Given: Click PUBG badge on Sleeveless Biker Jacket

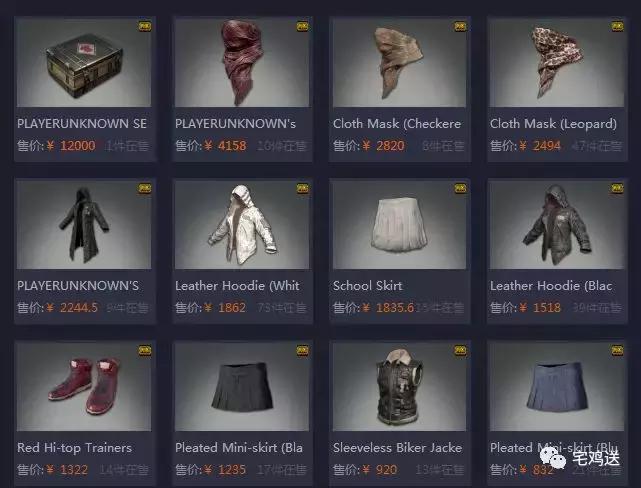Looking at the screenshot, I should point(460,351).
